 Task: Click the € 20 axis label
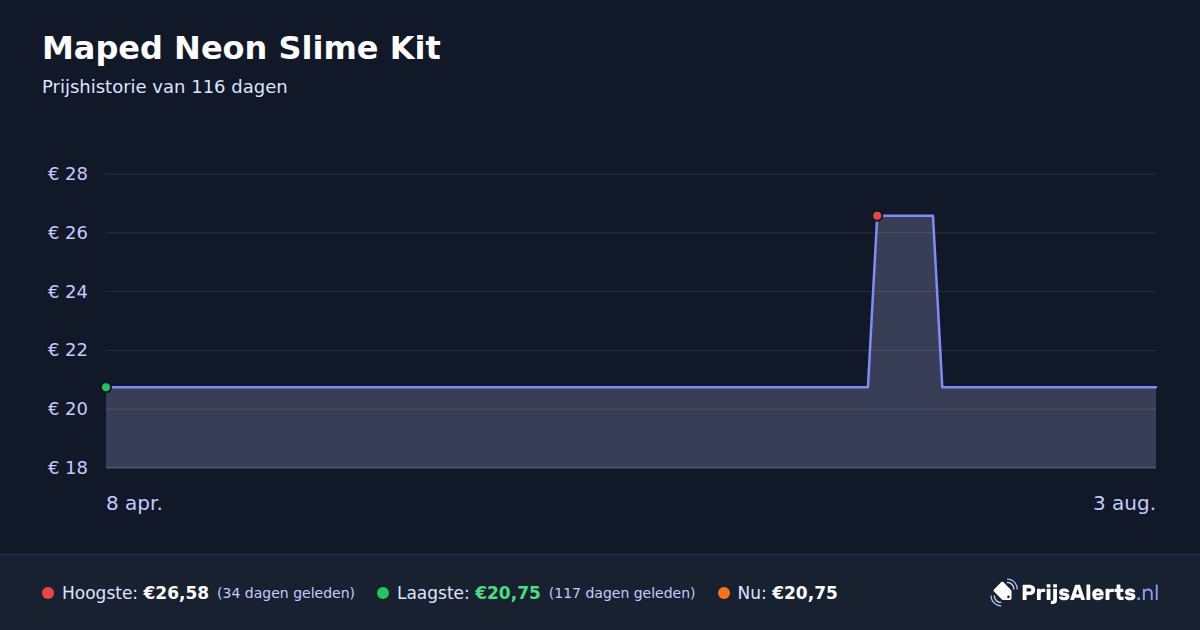pyautogui.click(x=68, y=409)
